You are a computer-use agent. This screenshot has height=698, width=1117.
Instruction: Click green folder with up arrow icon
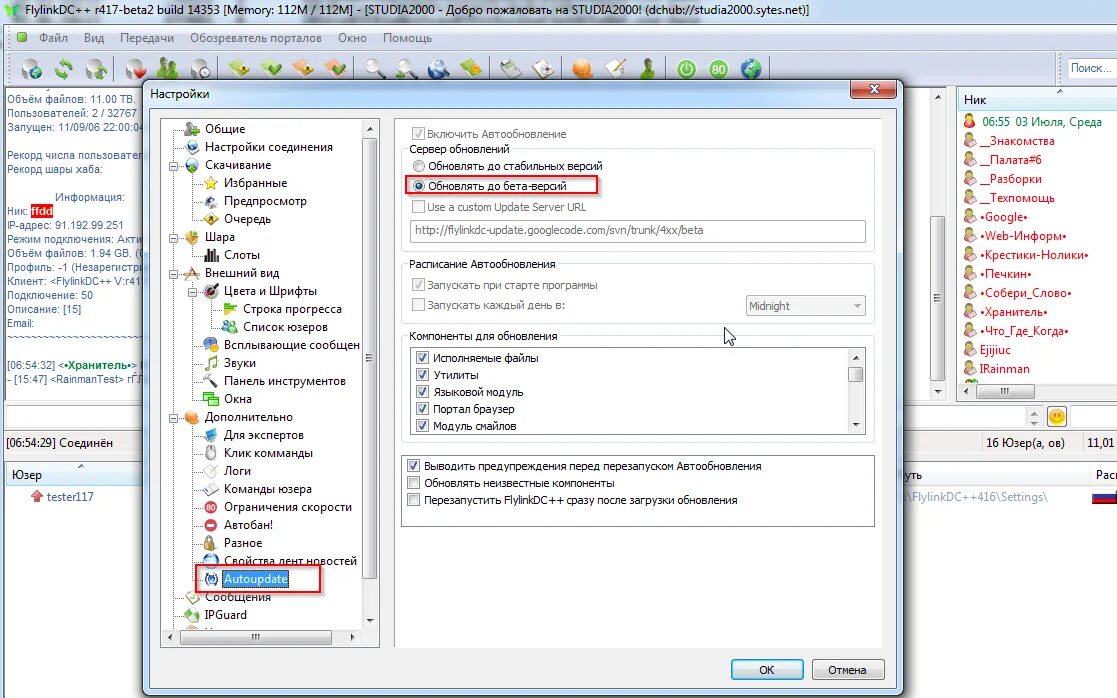coord(239,68)
